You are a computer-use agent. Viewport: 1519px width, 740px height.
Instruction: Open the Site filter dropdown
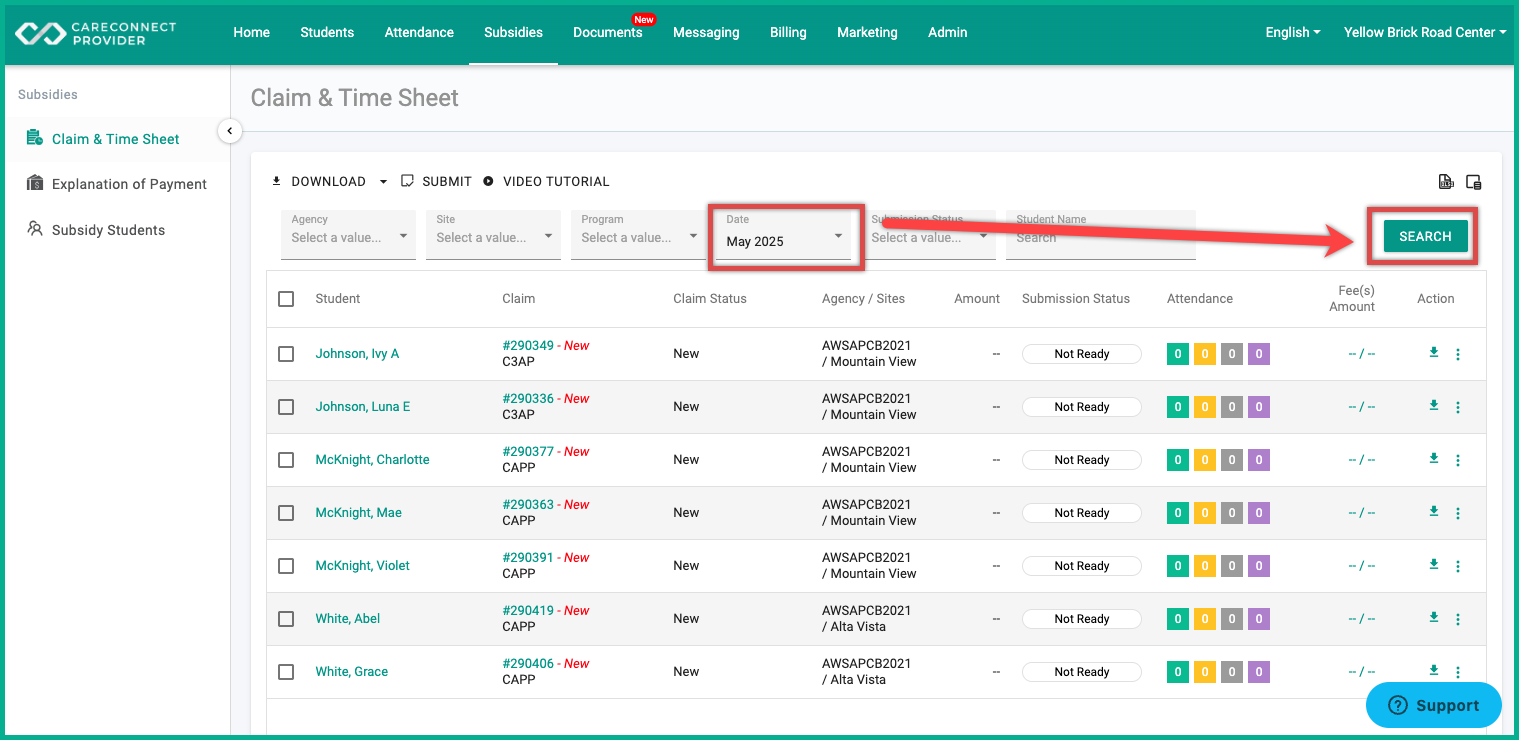pos(493,235)
